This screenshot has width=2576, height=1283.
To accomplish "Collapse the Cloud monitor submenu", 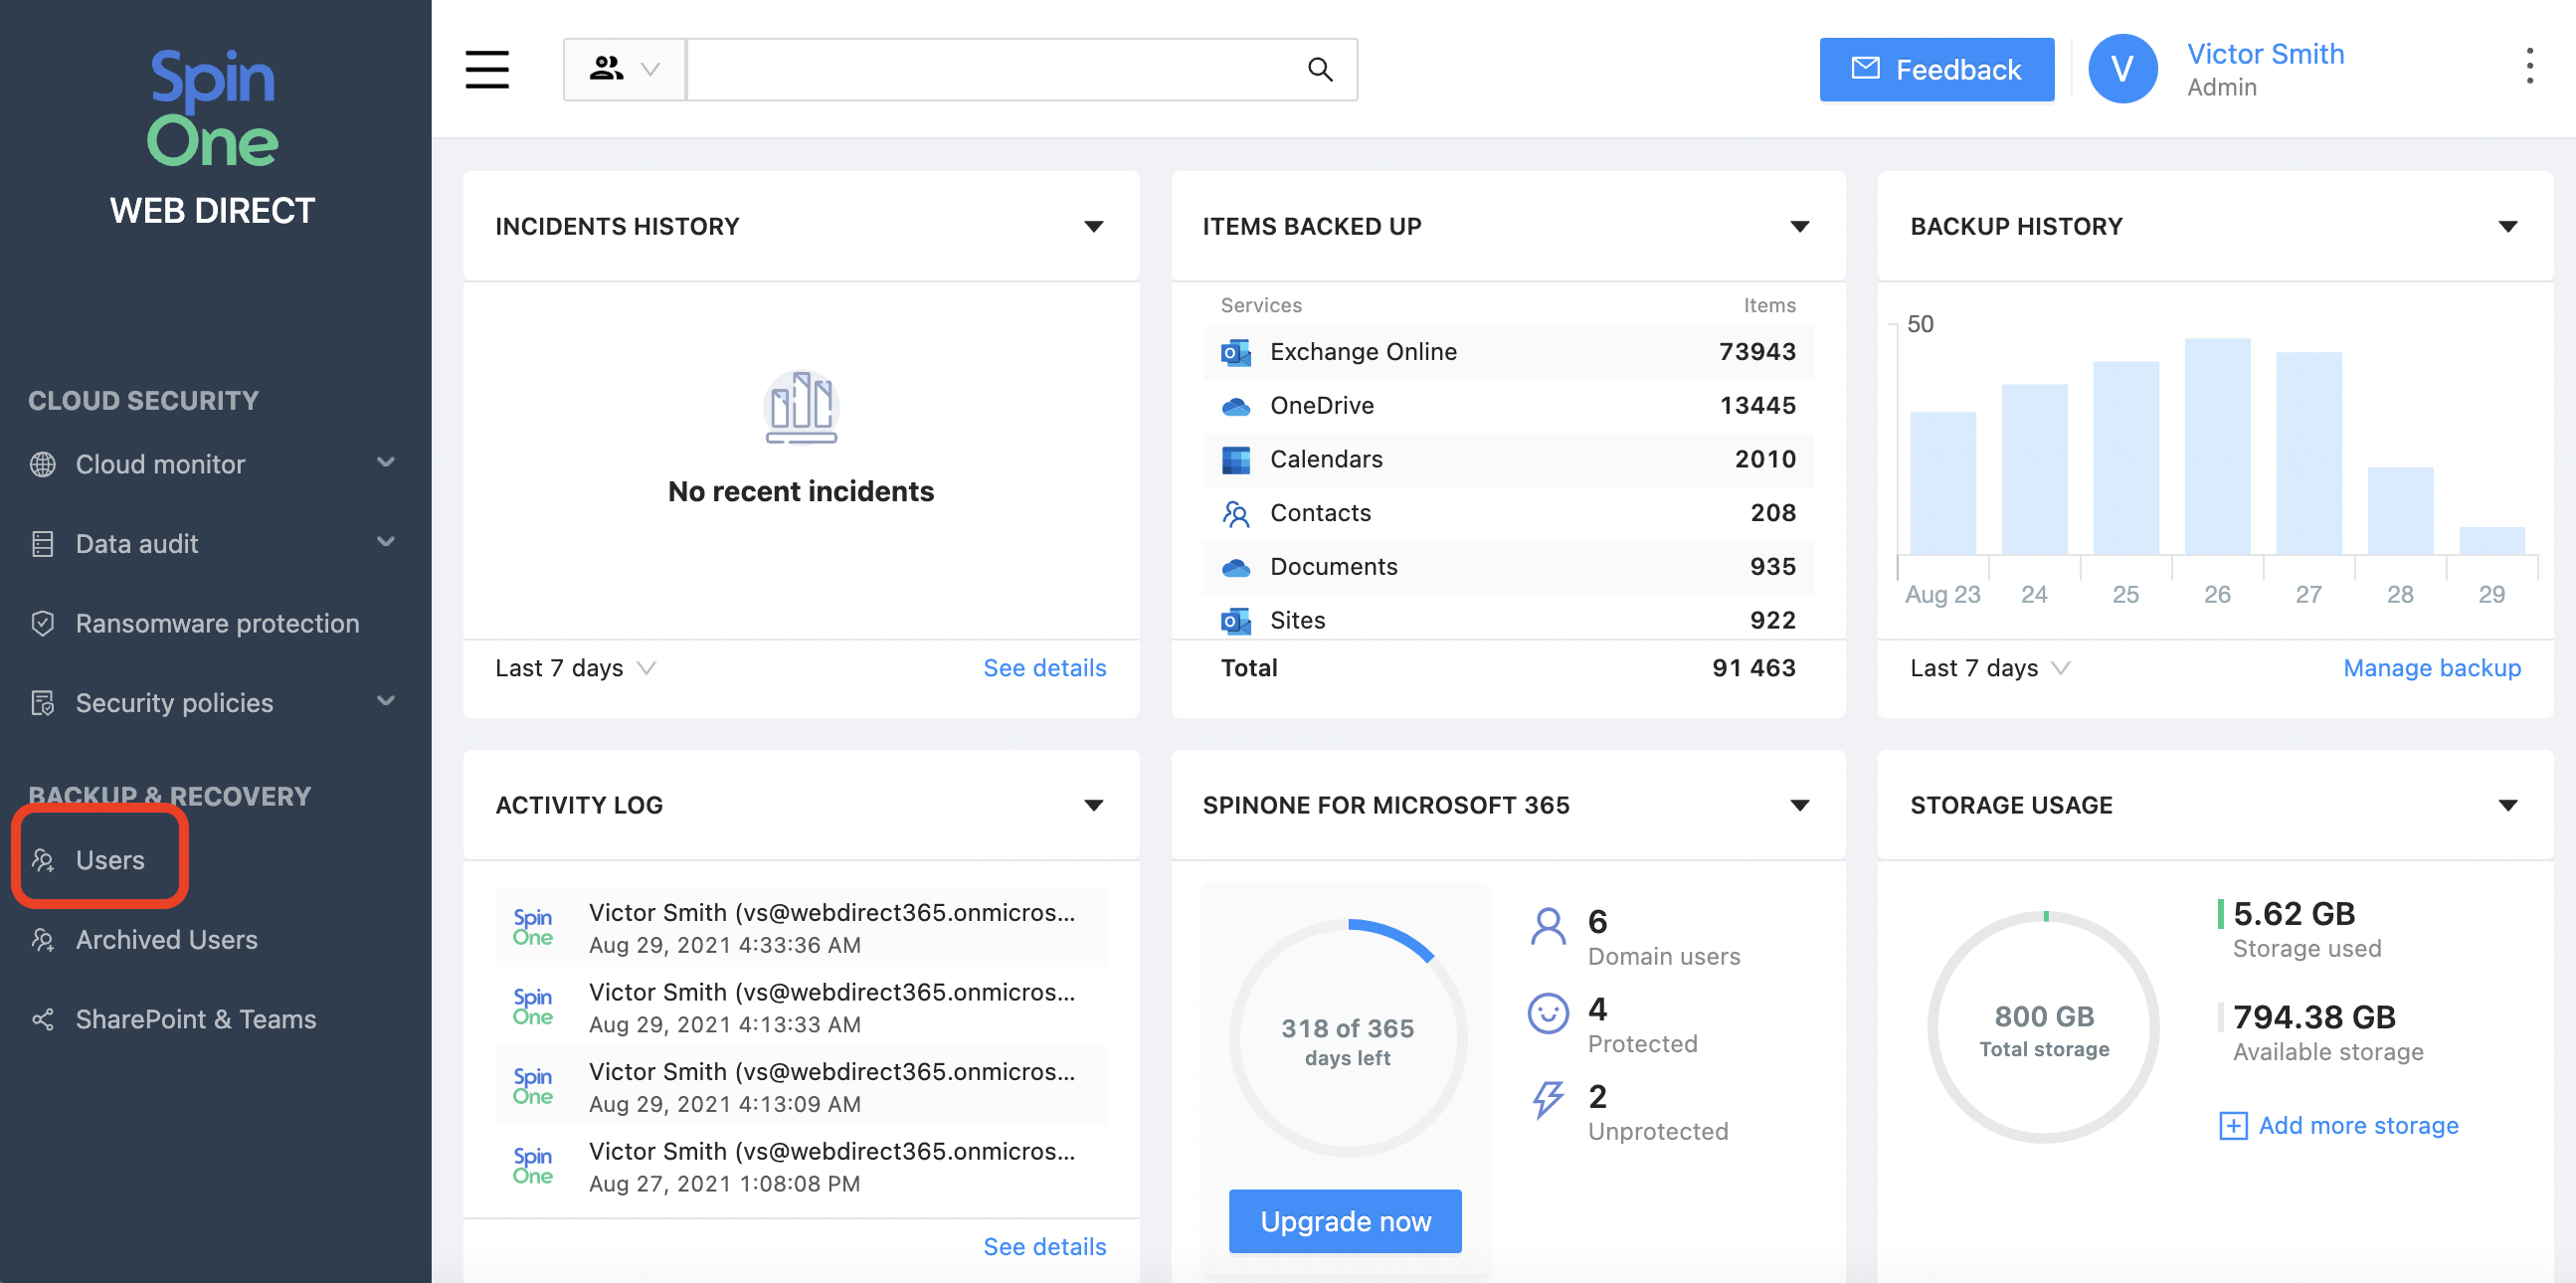I will tap(386, 463).
